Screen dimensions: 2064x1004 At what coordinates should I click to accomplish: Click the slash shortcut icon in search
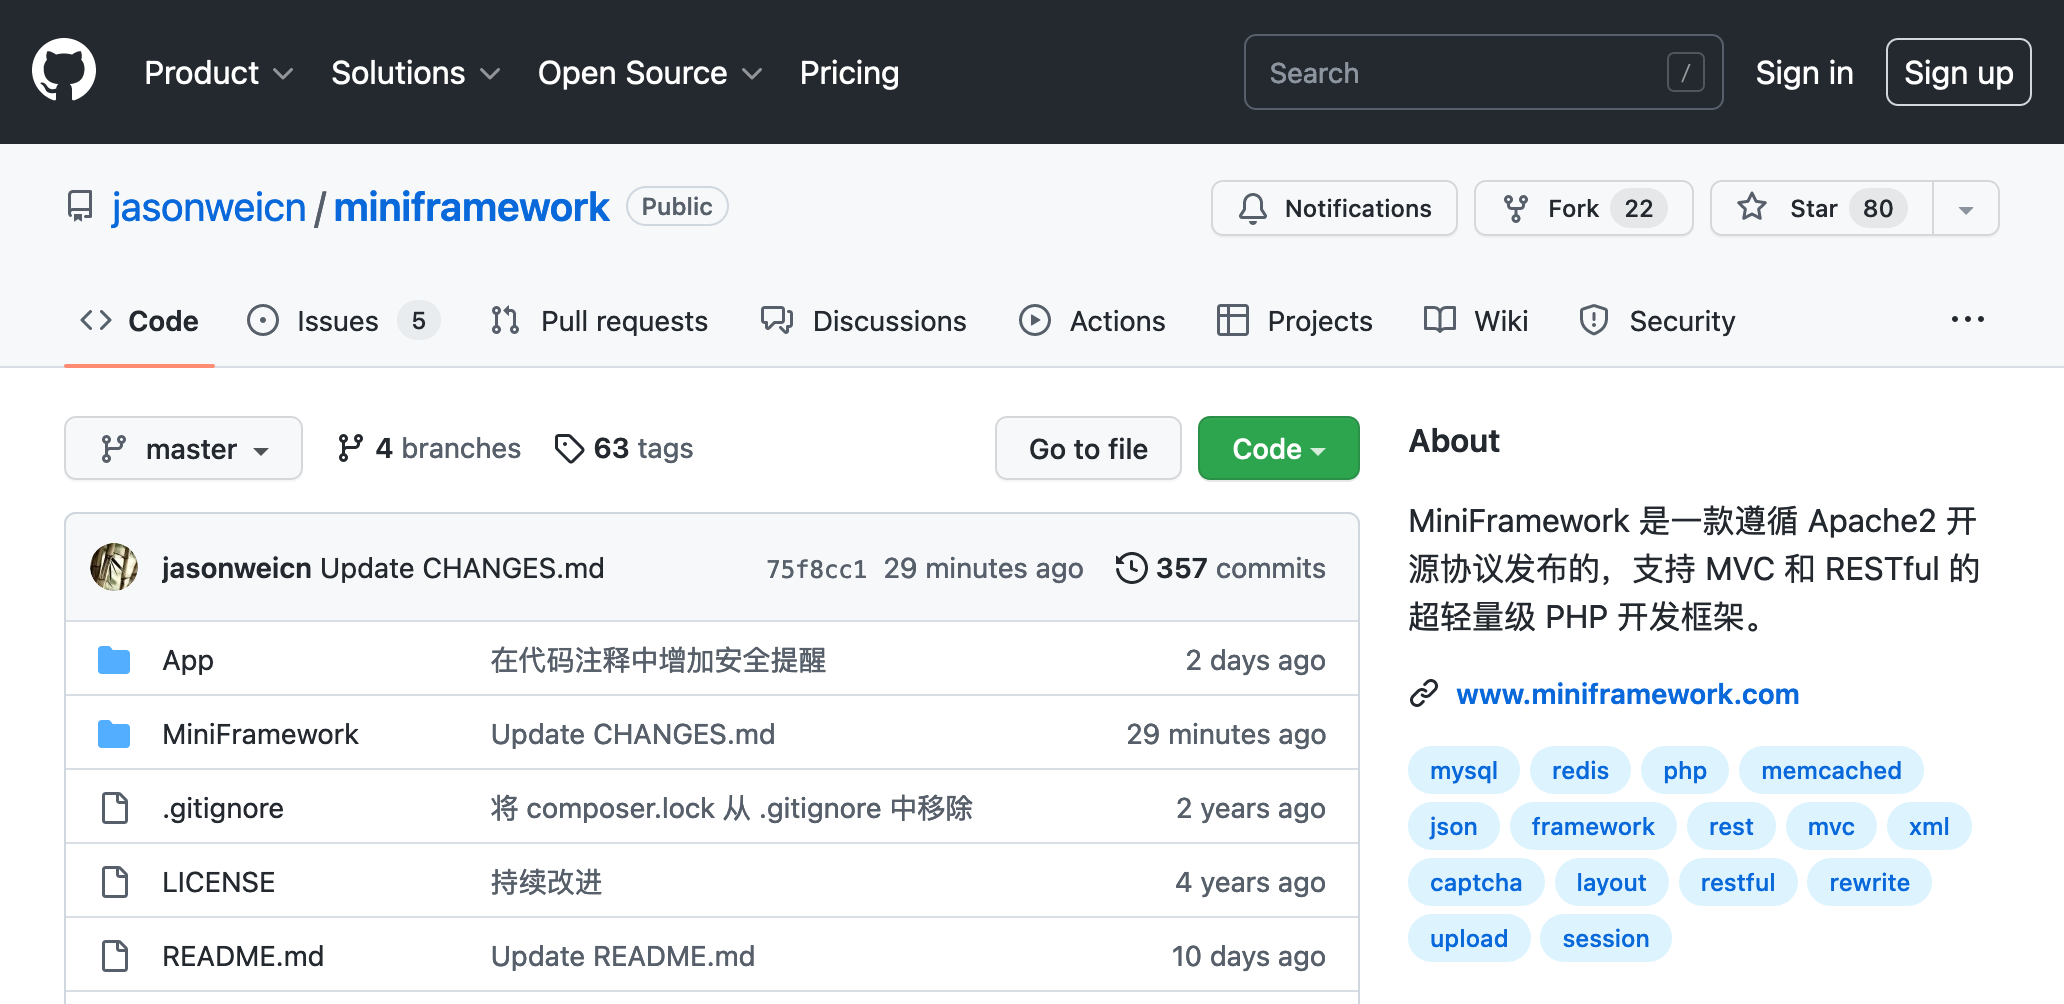pos(1686,72)
